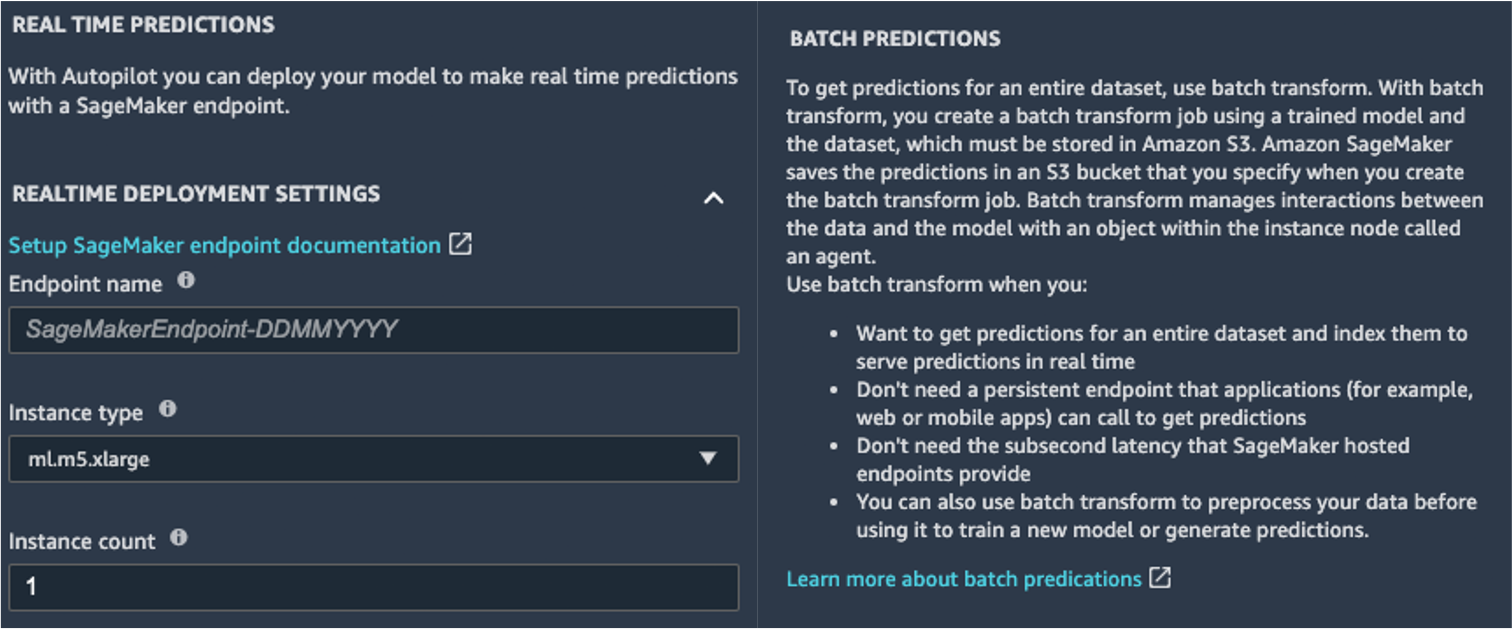The height and width of the screenshot is (629, 1512).
Task: Click the REALTIME DEPLOYMENT SETTINGS section header
Action: [x=196, y=194]
